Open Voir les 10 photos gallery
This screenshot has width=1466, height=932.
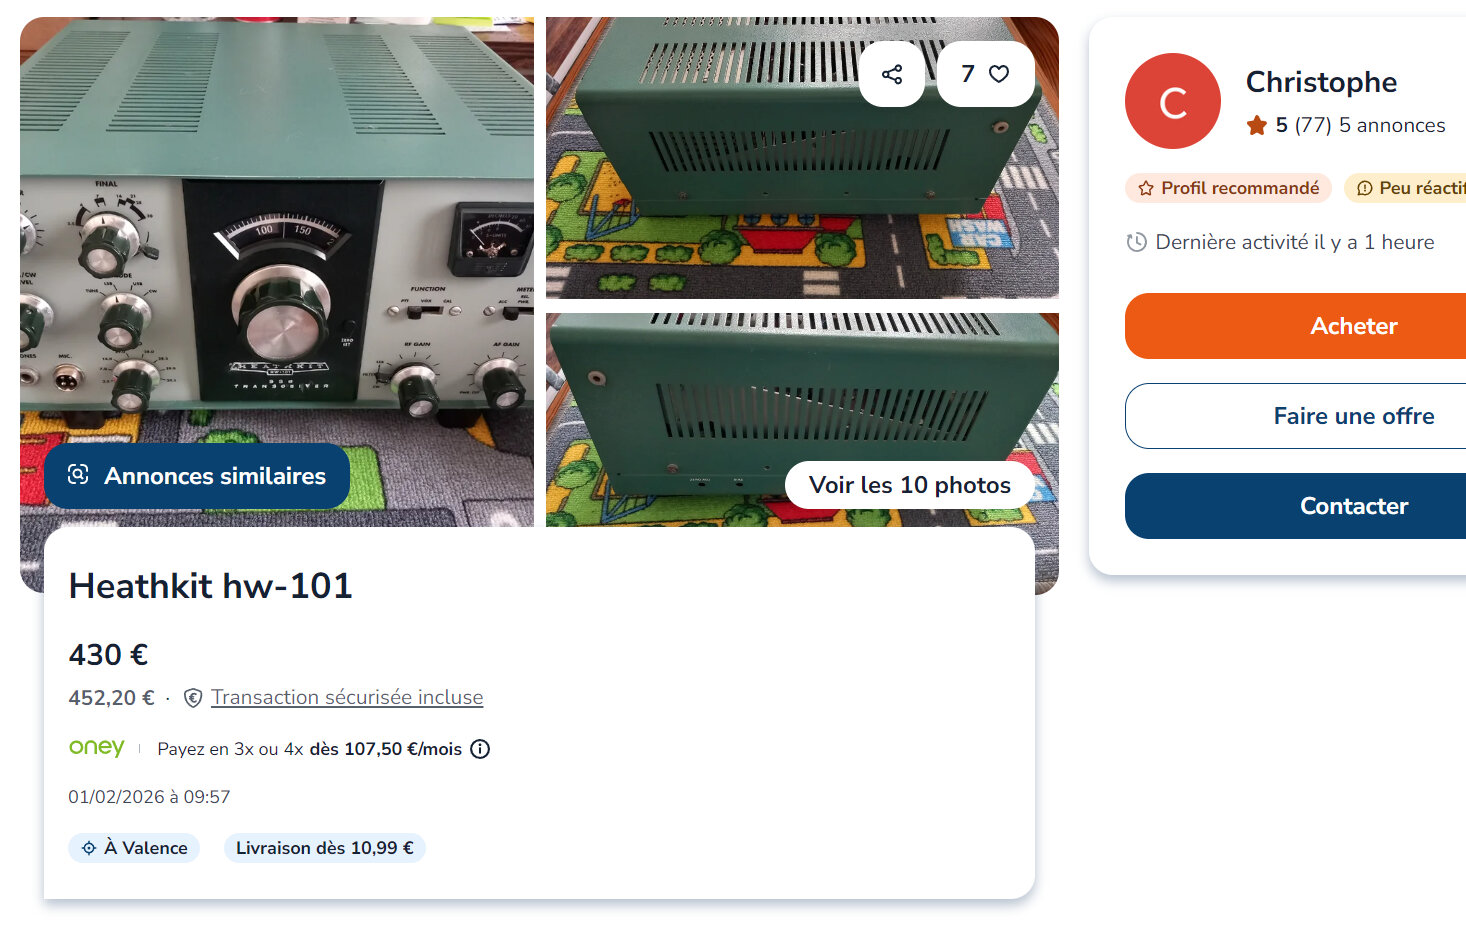pos(910,485)
